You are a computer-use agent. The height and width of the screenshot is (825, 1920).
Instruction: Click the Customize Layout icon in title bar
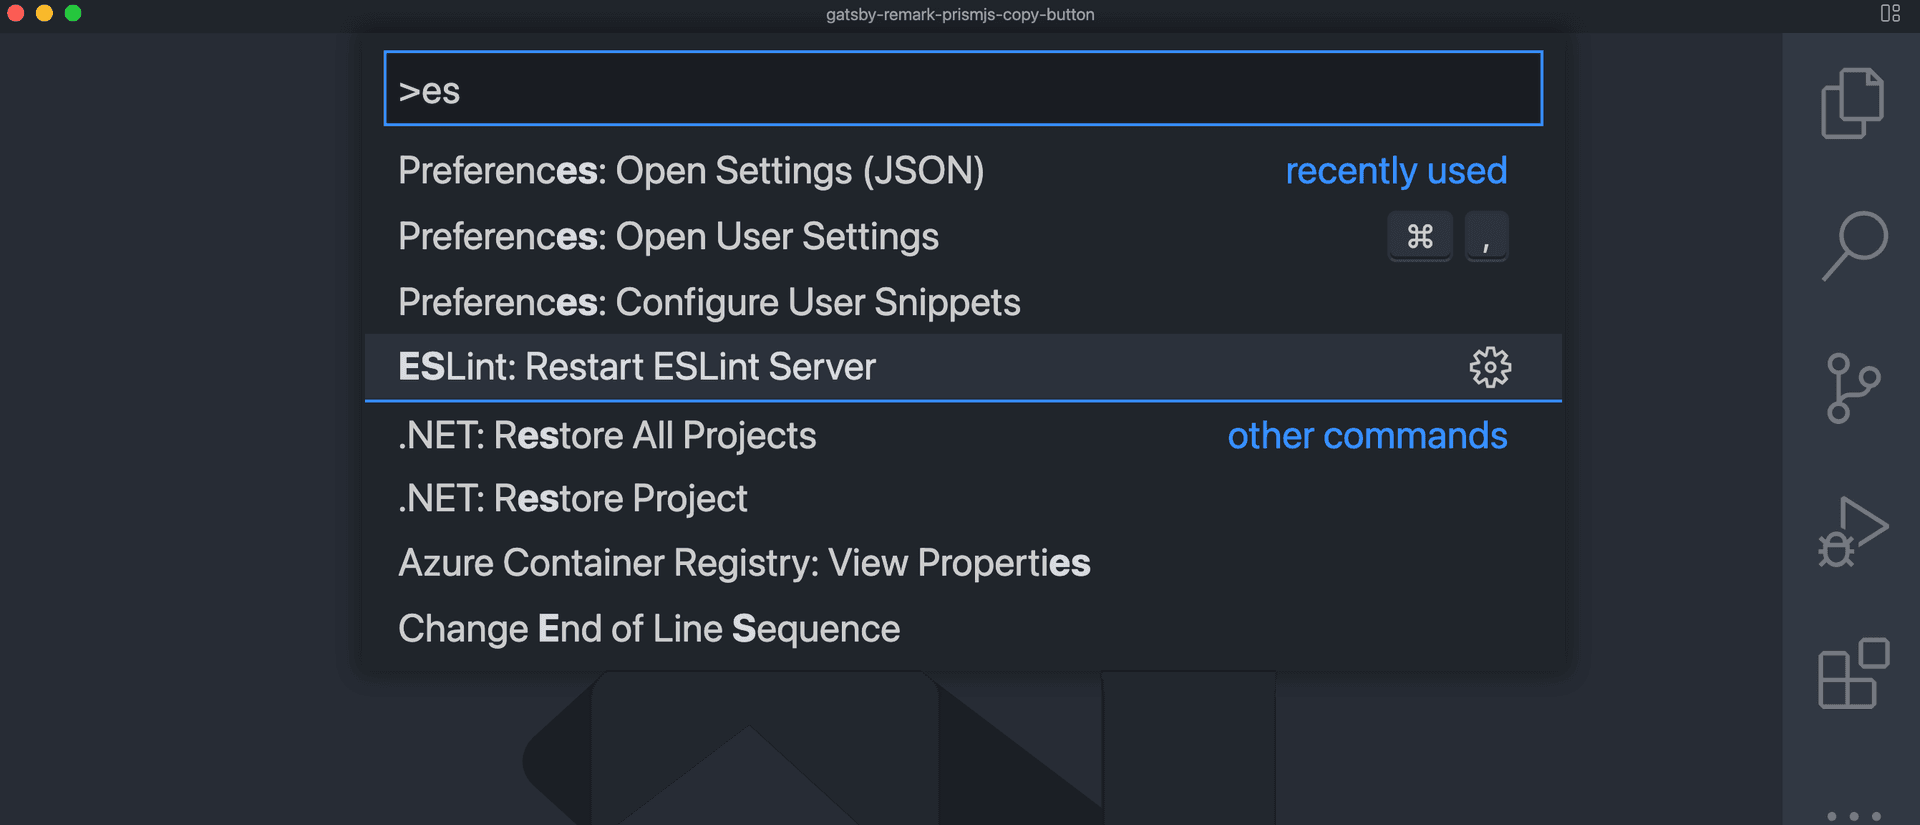click(x=1889, y=14)
